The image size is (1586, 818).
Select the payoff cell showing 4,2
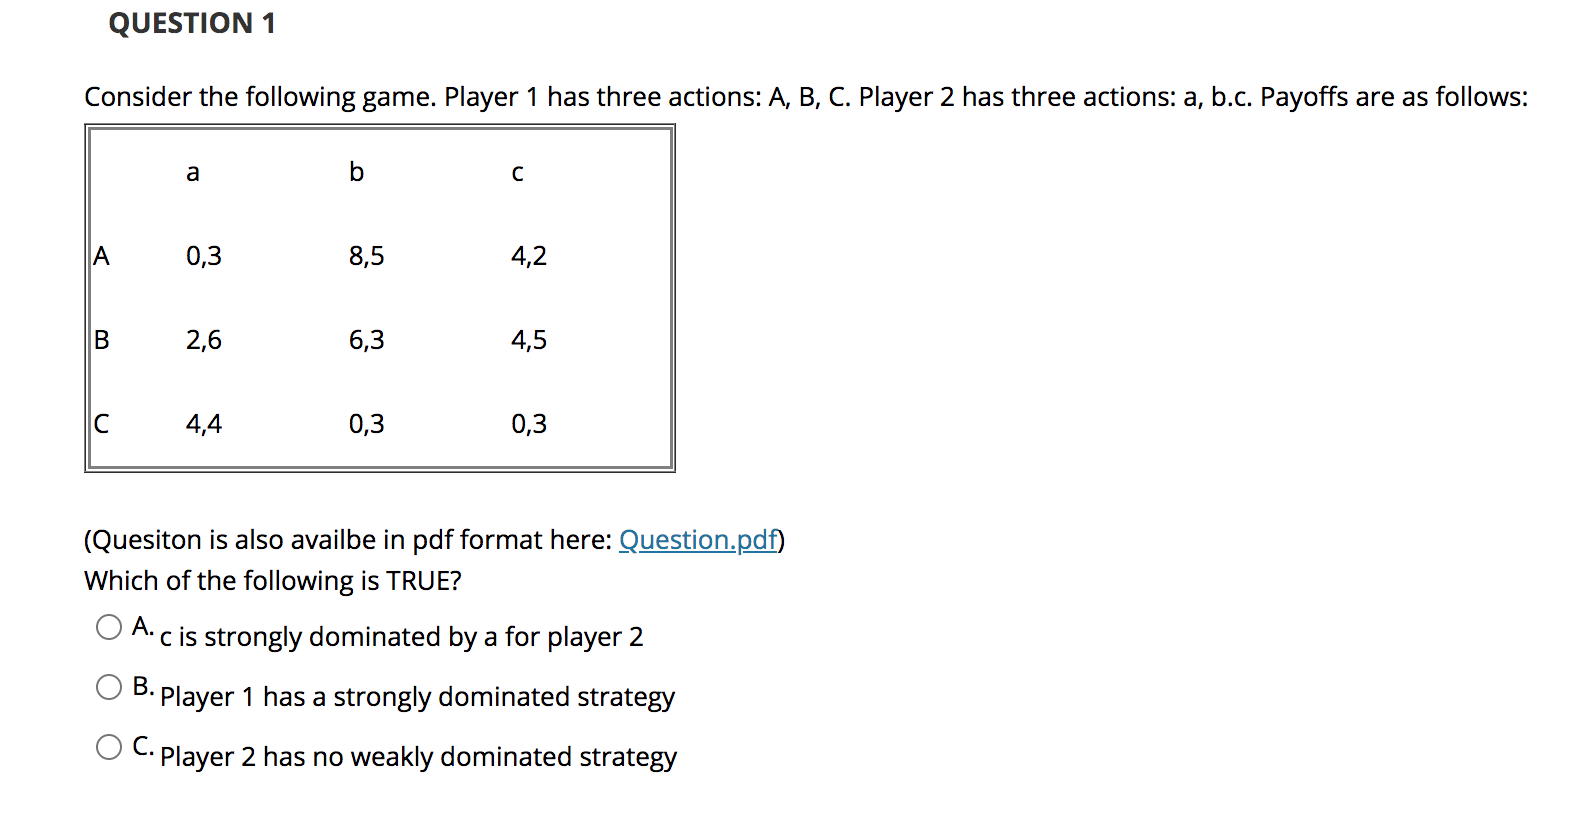[528, 256]
